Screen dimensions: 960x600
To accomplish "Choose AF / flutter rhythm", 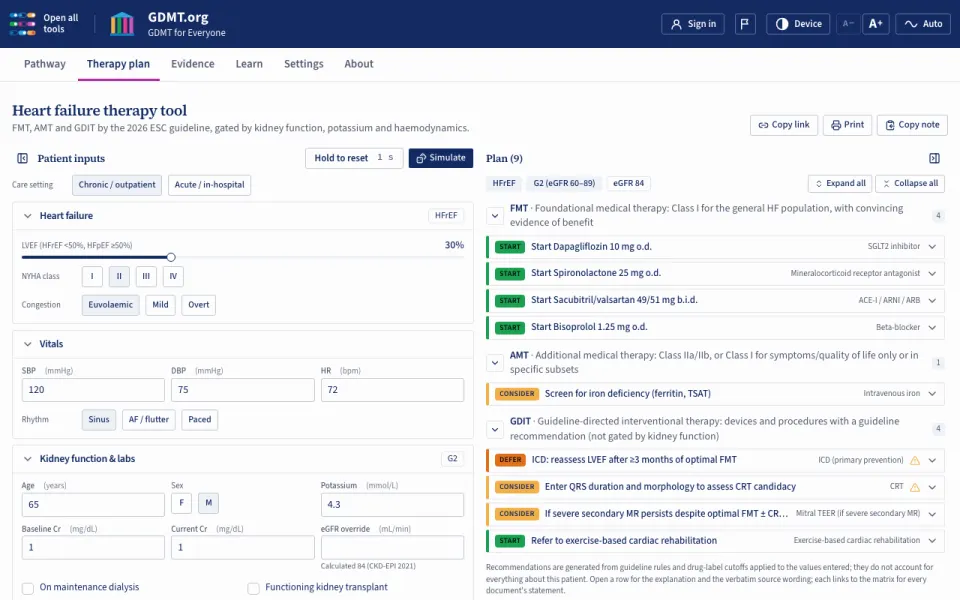I will click(149, 419).
